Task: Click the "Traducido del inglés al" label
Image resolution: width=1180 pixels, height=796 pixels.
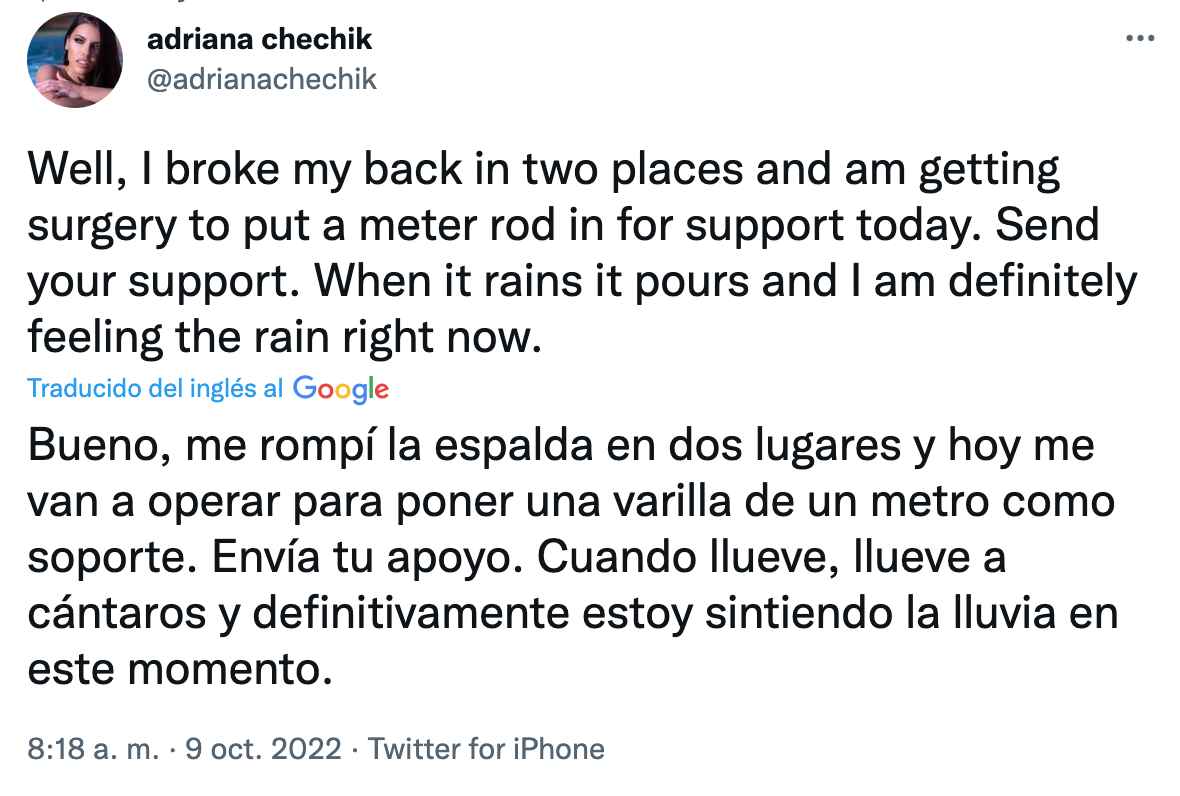Action: [155, 389]
